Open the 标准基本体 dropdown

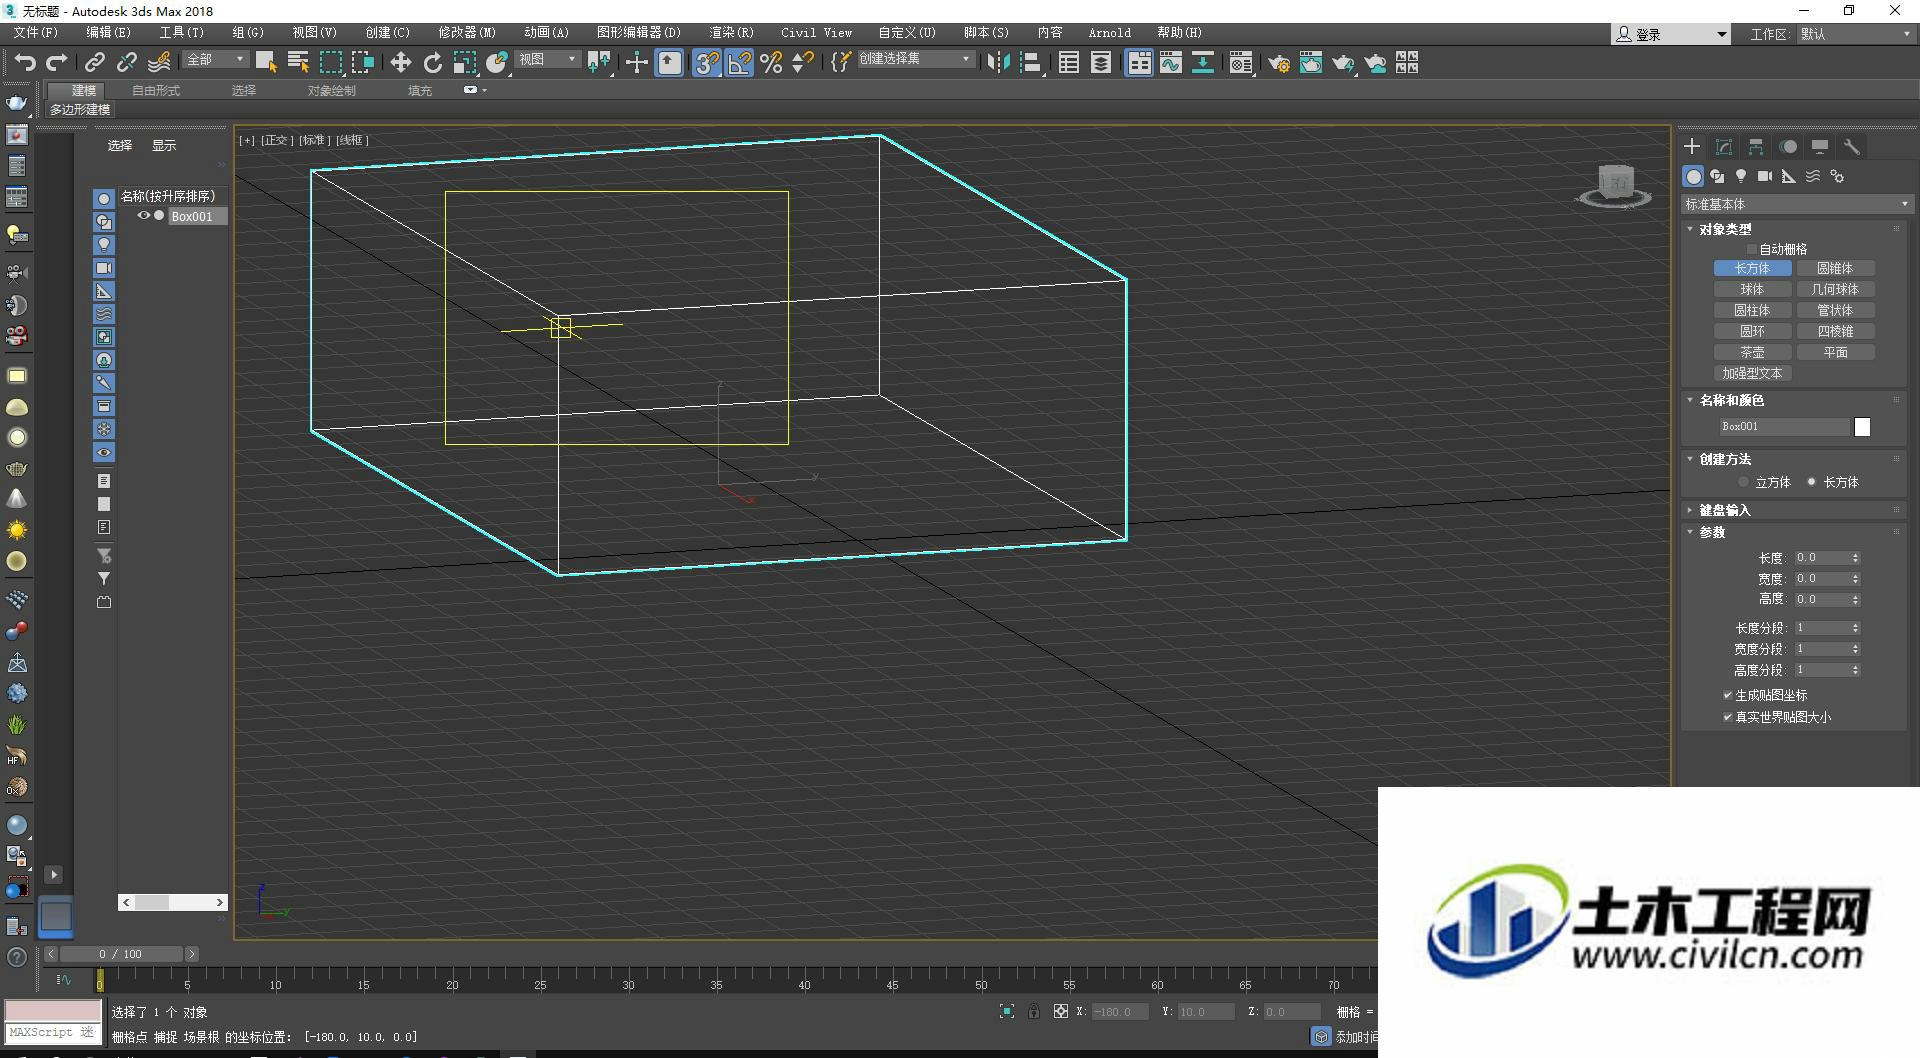point(1797,204)
